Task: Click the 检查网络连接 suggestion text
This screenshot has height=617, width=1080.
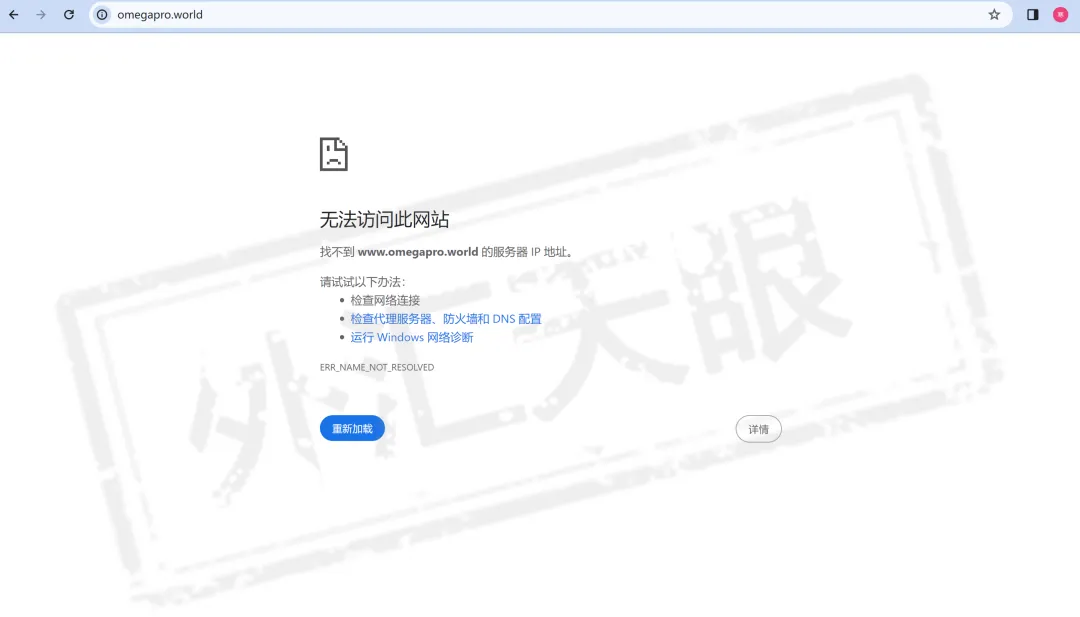Action: point(385,300)
